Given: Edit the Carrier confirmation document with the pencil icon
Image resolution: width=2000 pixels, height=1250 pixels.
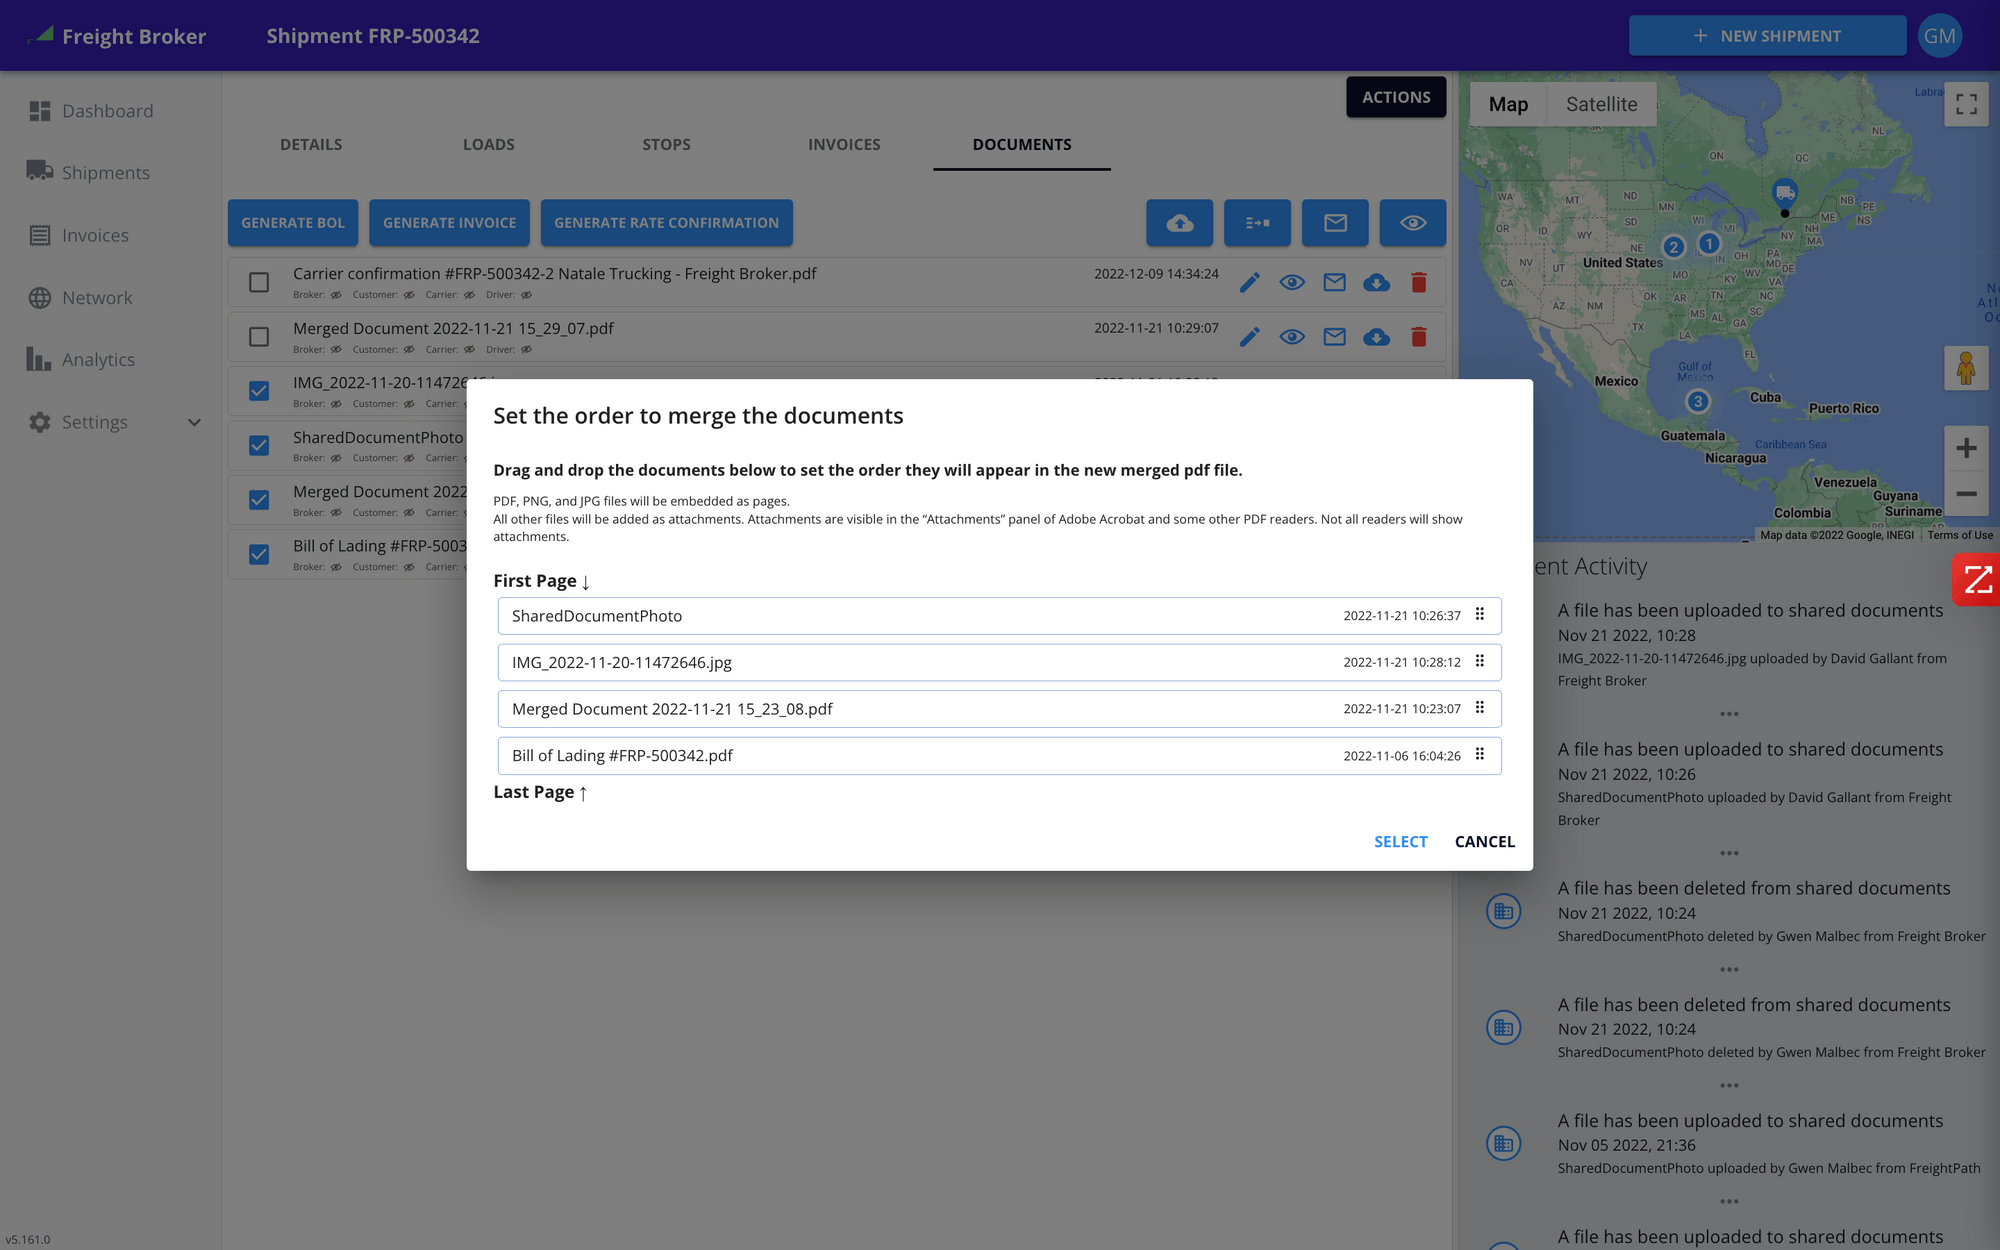Looking at the screenshot, I should 1249,282.
